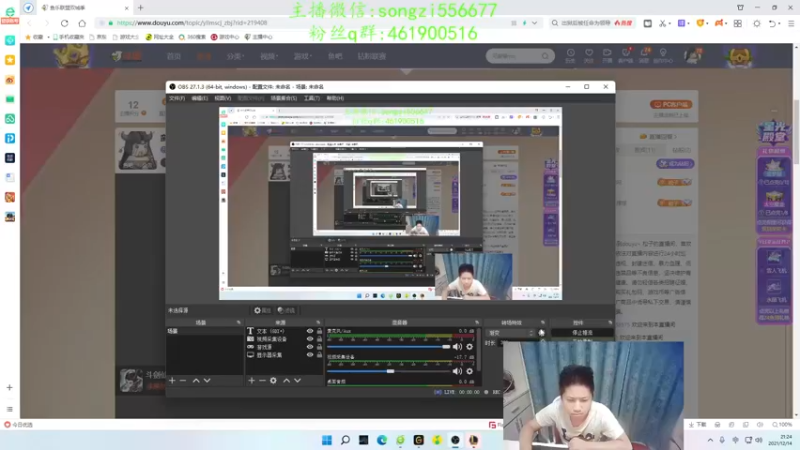Go to browser home page

coord(82,23)
